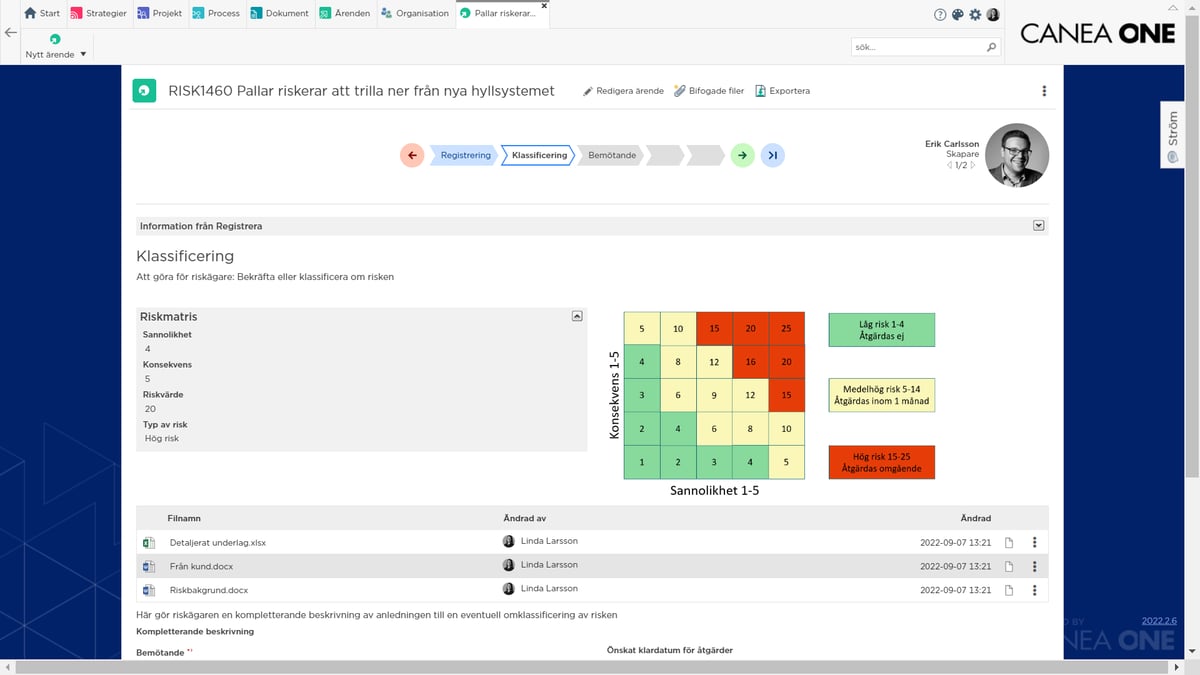Click the Exportera icon
Screen dimensions: 1200x675
click(761, 91)
